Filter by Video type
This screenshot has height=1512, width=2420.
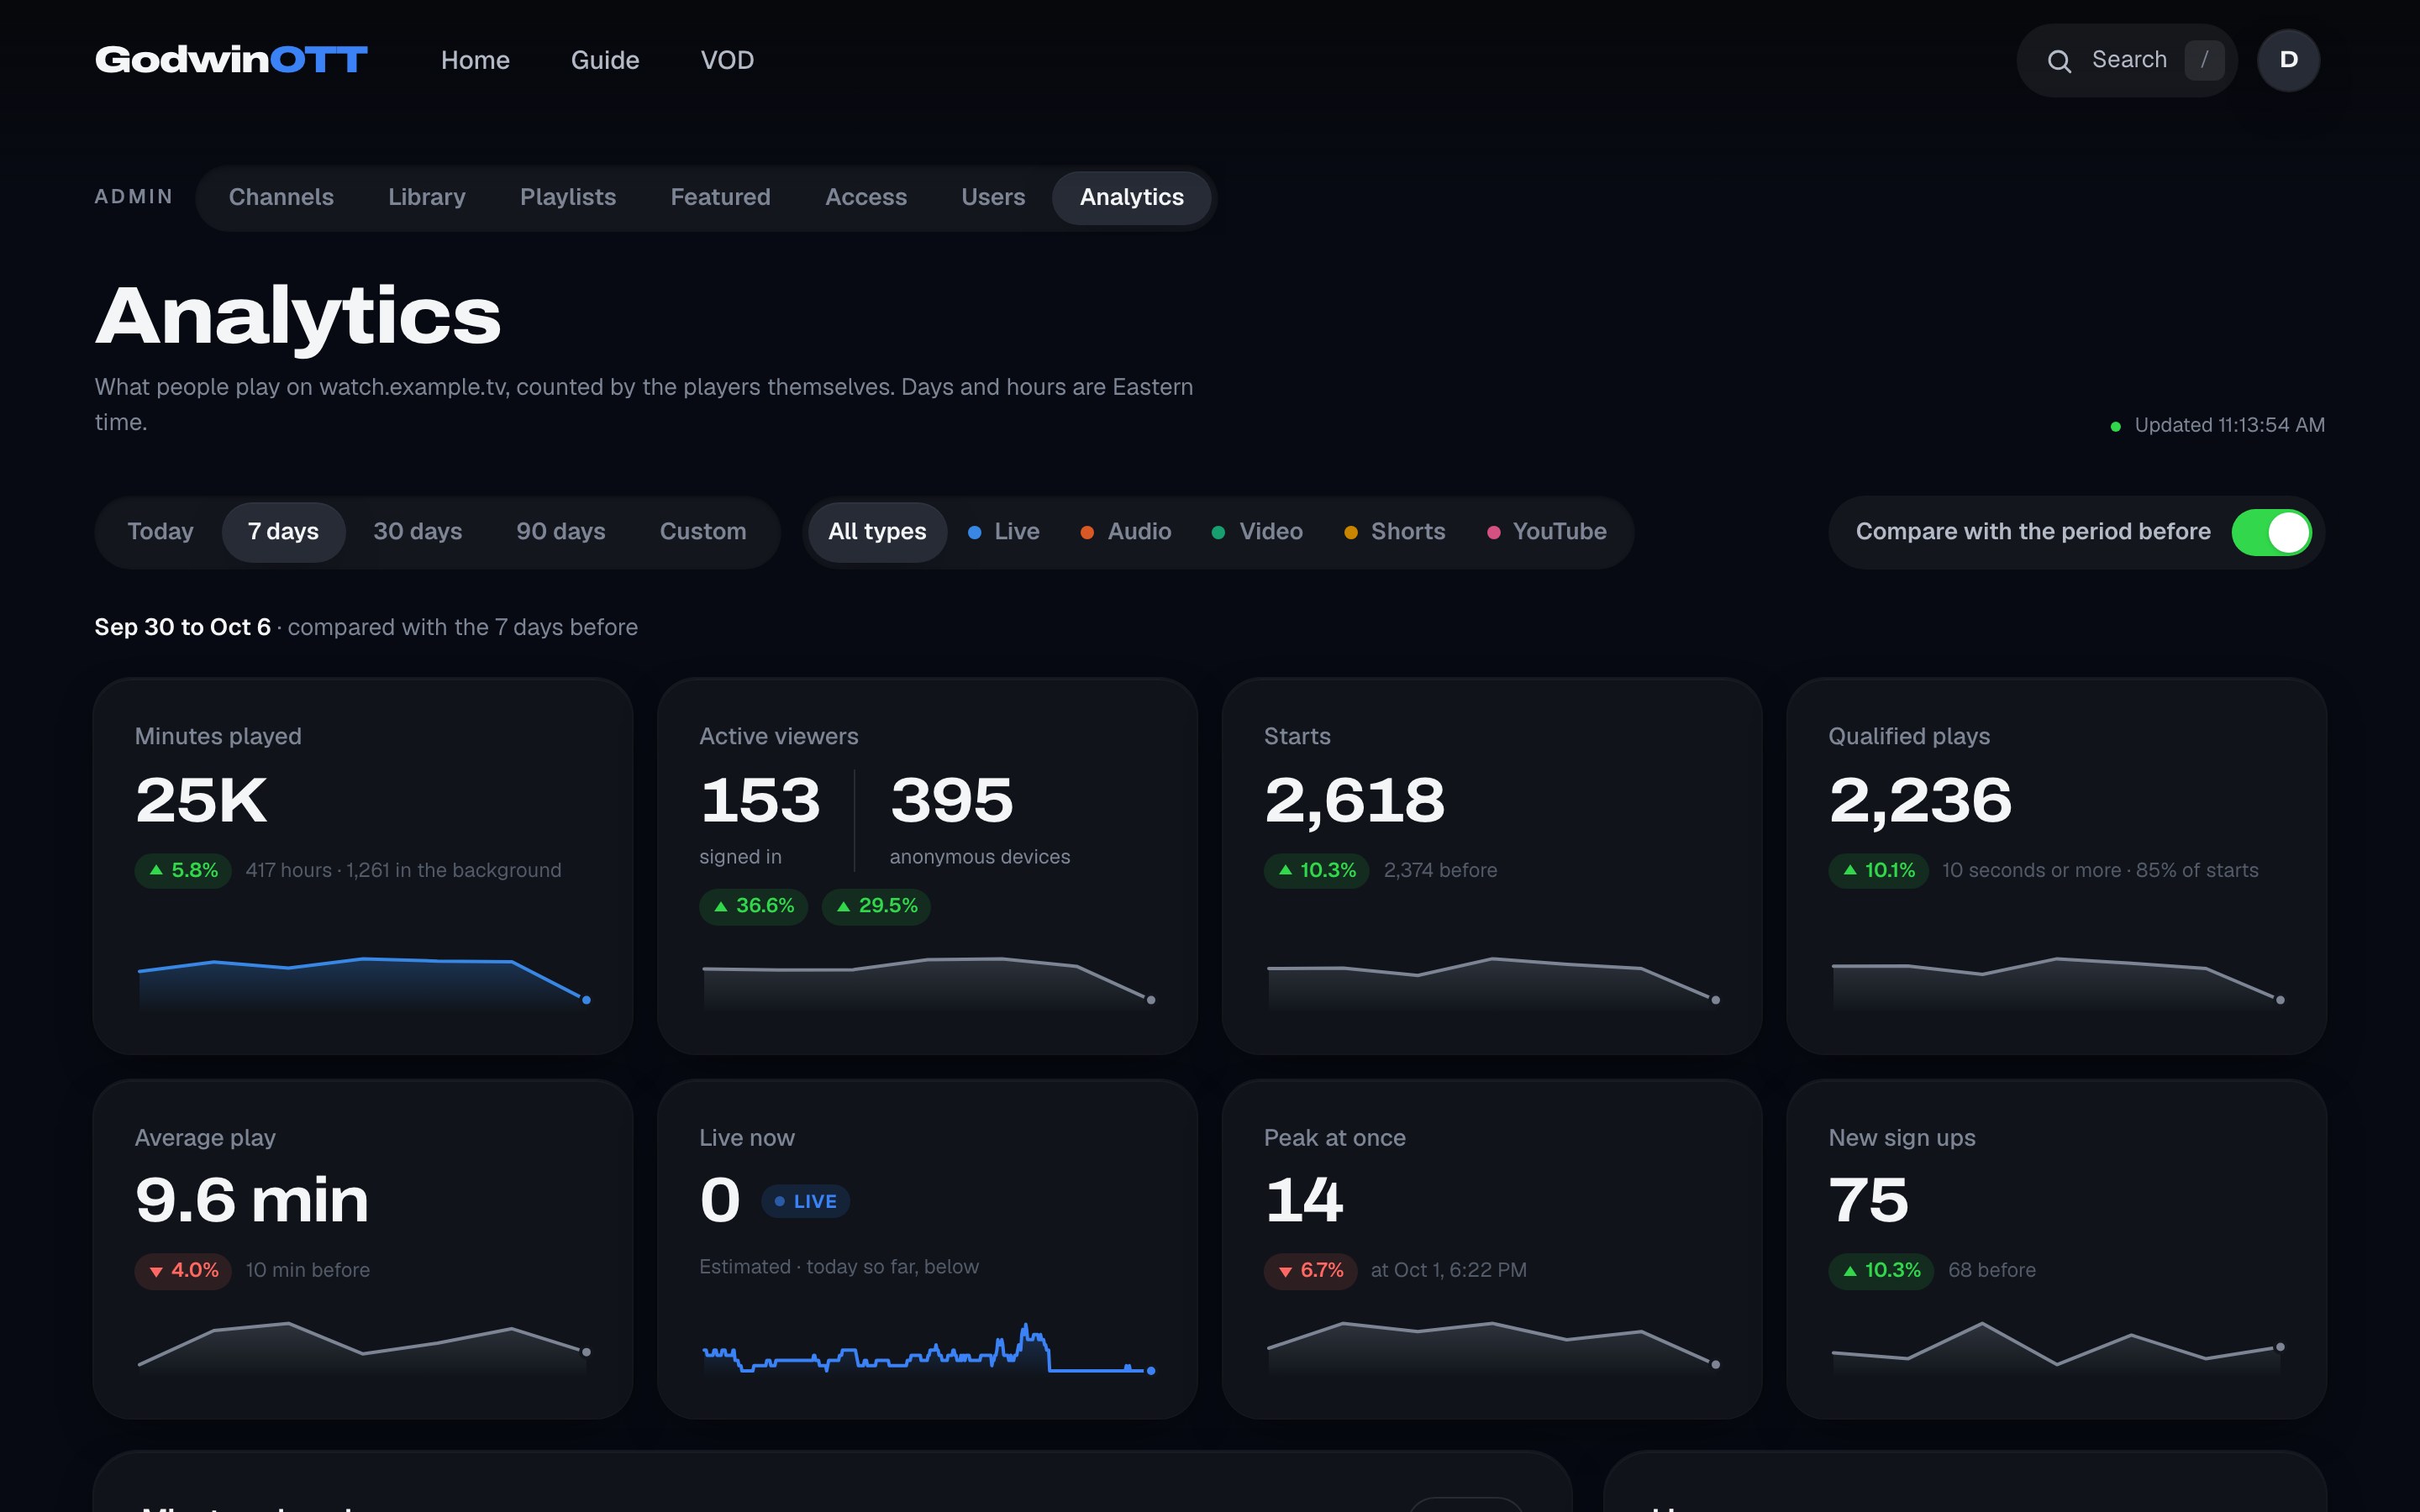click(x=1258, y=532)
